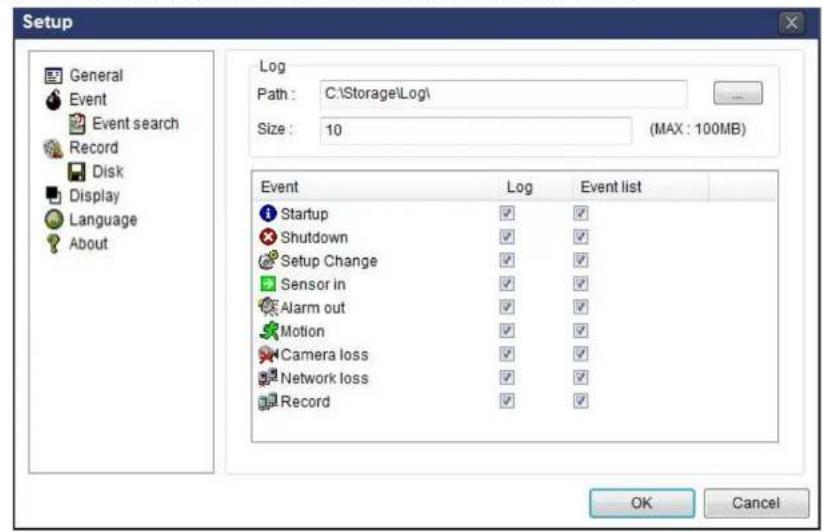Toggle Log checkbox for Shutdown

point(507,237)
